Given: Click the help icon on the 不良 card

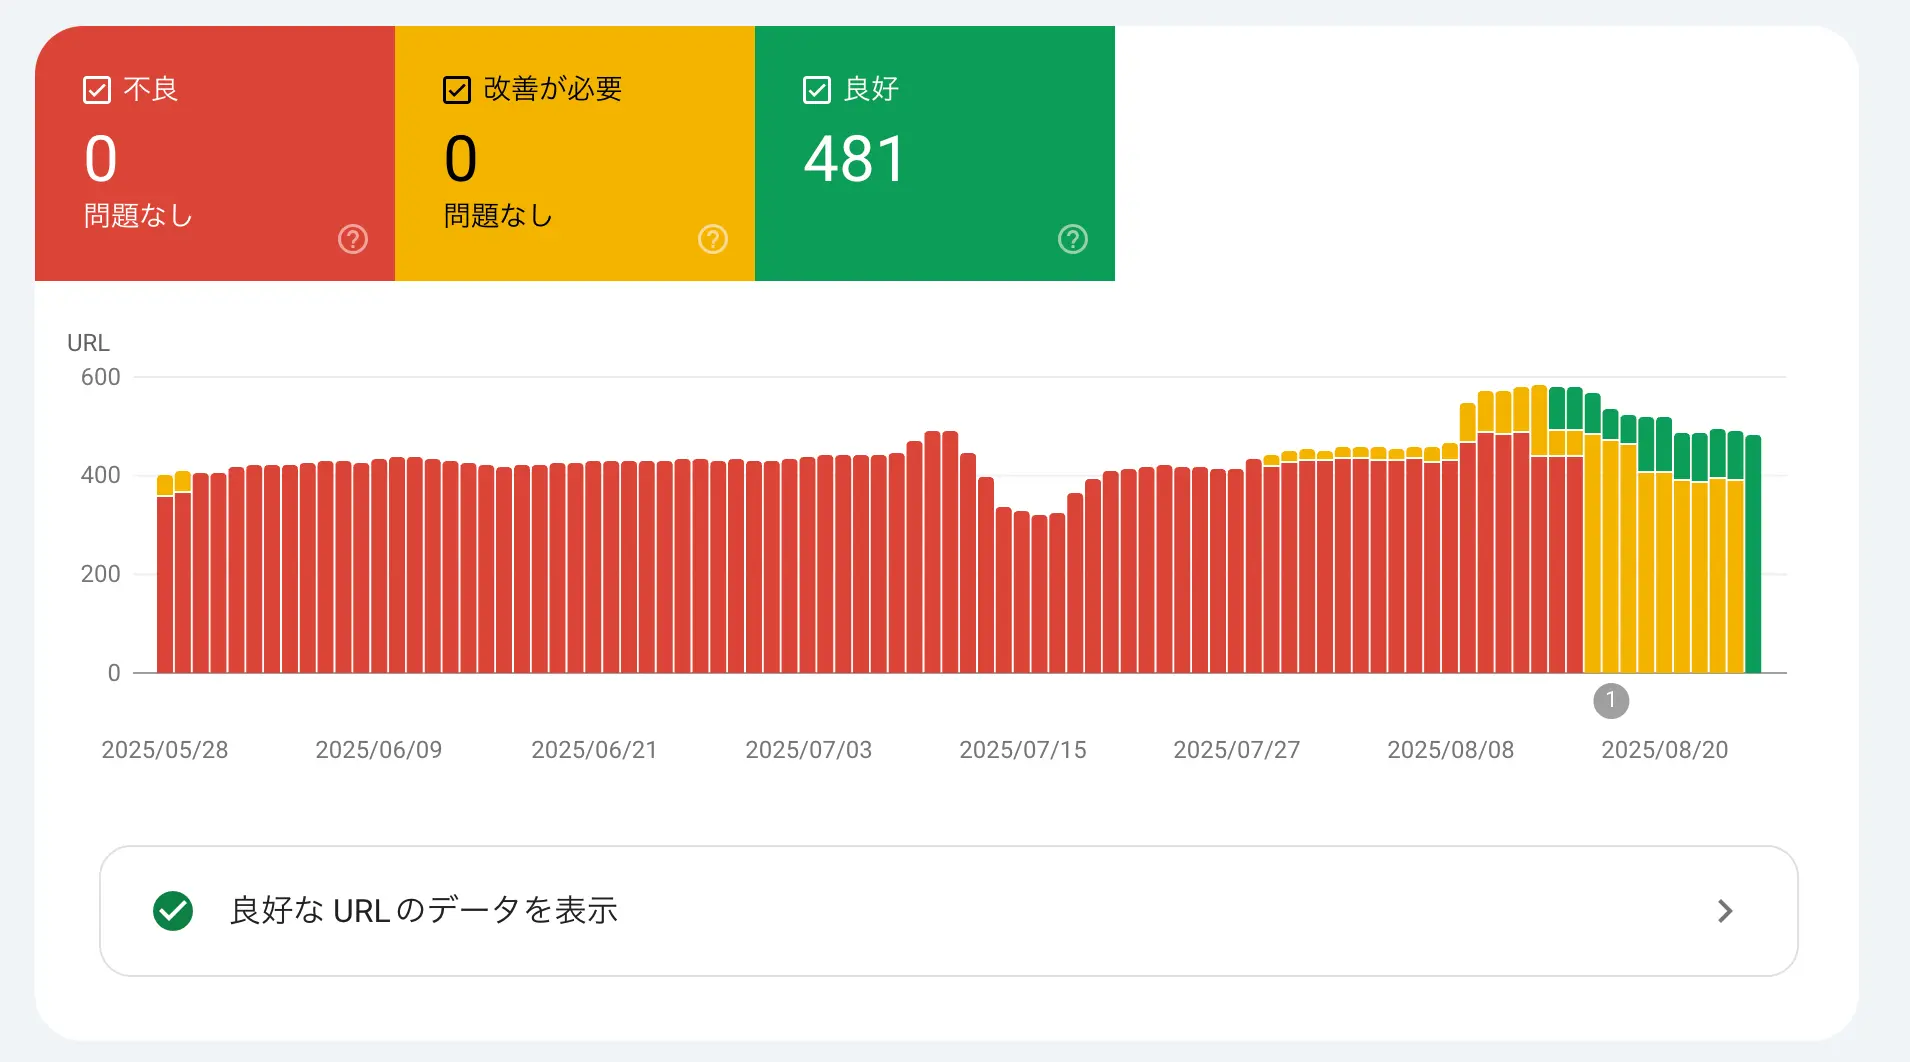Looking at the screenshot, I should [353, 239].
